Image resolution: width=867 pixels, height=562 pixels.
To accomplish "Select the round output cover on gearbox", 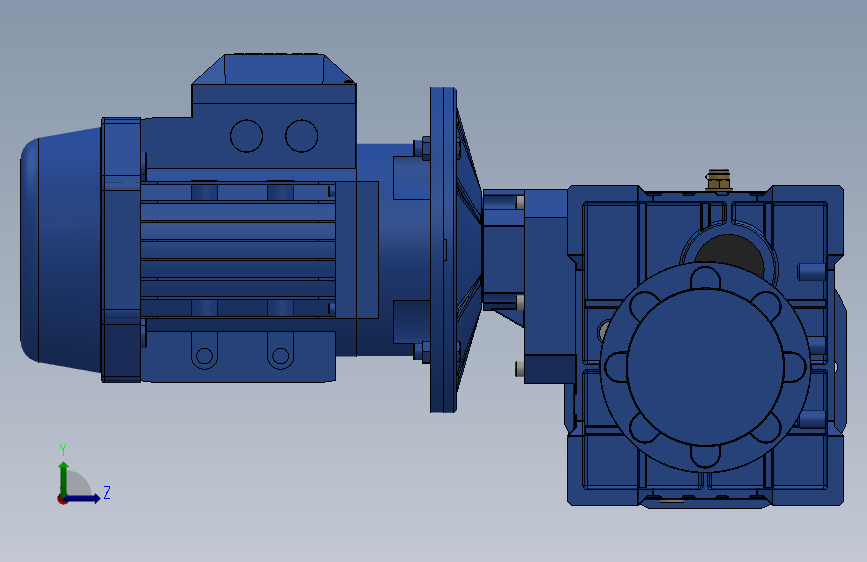I will point(705,367).
